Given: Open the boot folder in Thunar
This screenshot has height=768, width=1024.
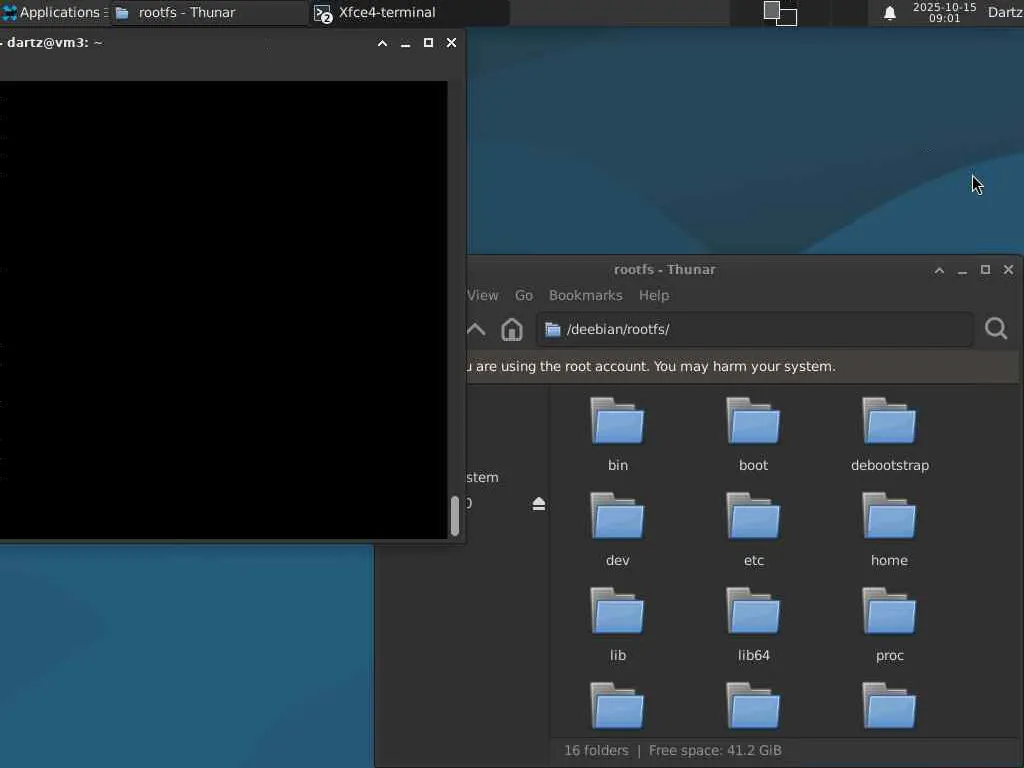Looking at the screenshot, I should pos(753,434).
